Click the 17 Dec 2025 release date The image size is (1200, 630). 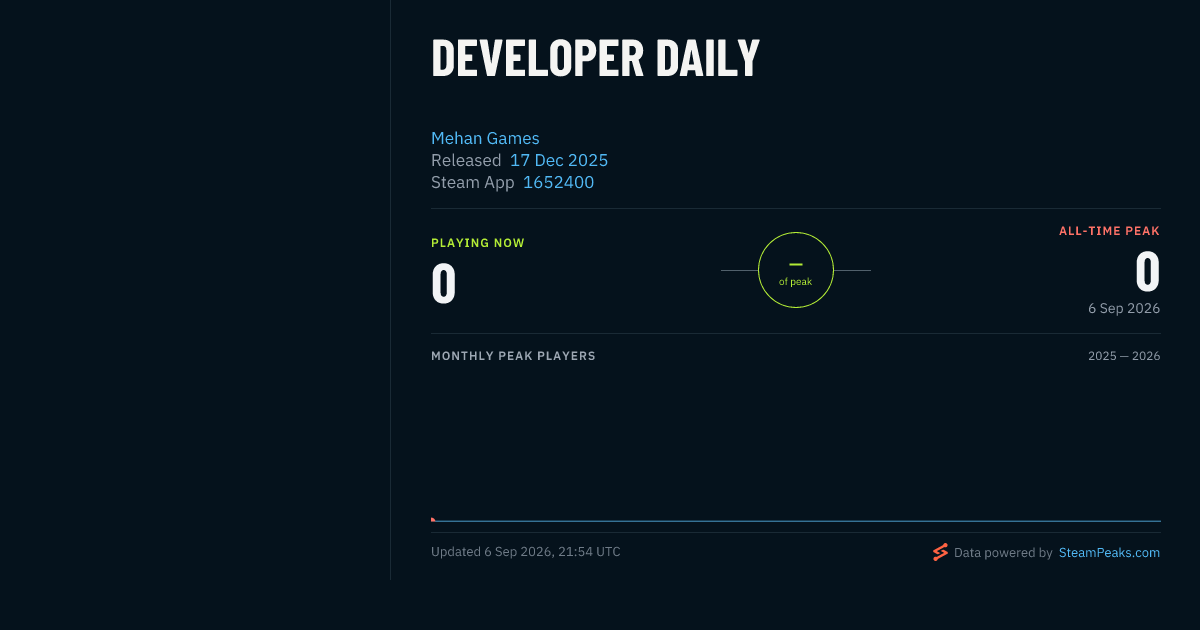click(559, 160)
